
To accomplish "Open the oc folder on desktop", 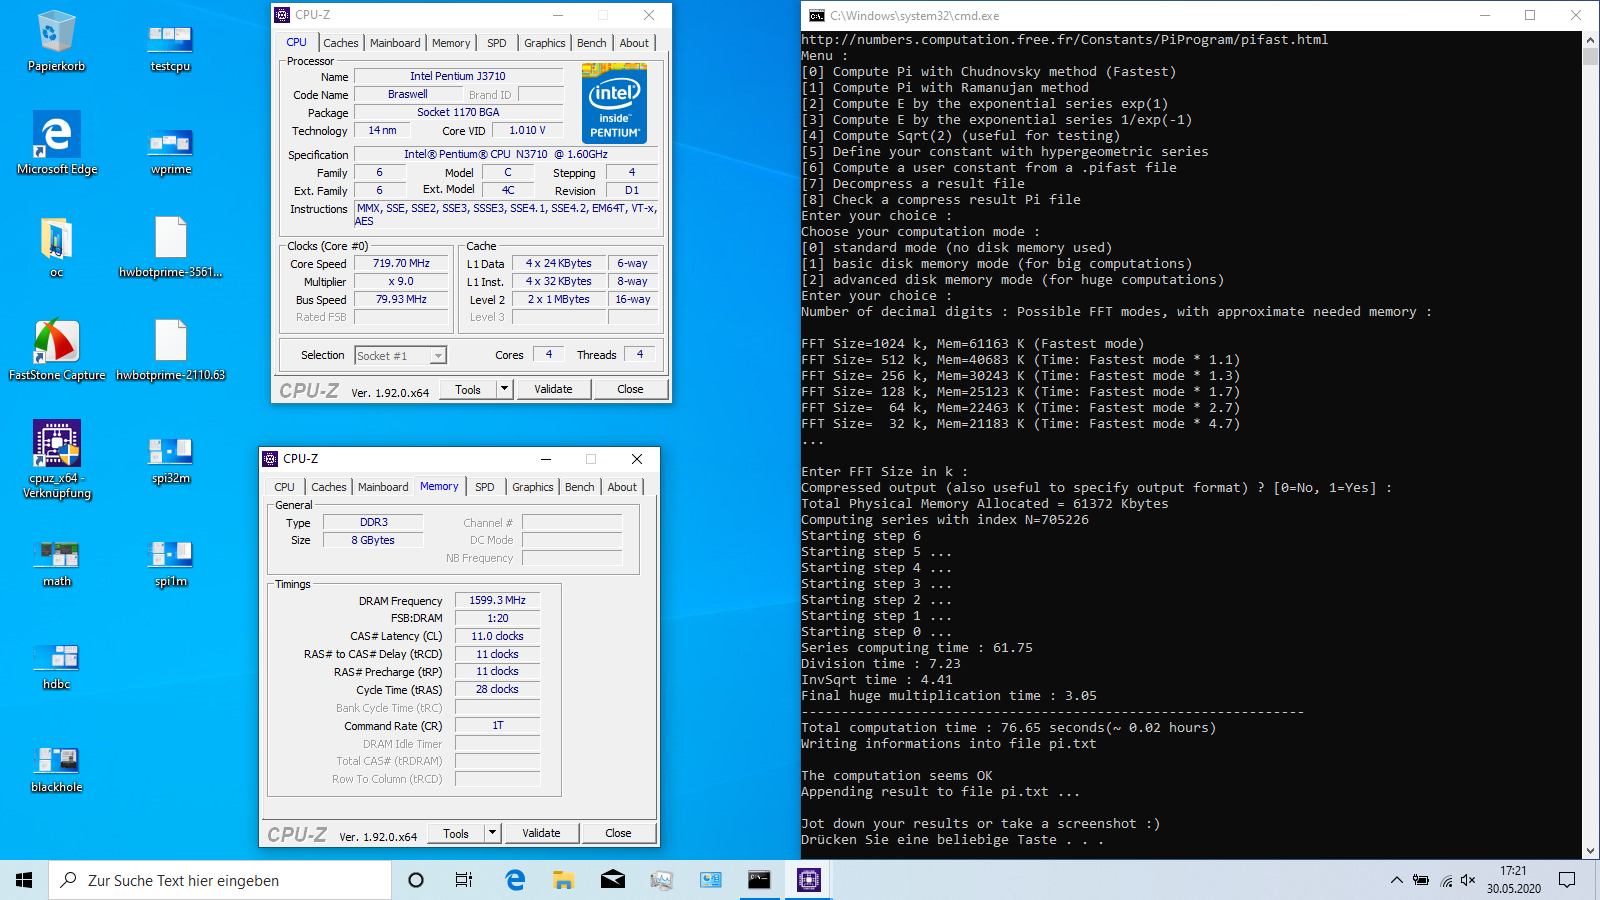I will (56, 247).
